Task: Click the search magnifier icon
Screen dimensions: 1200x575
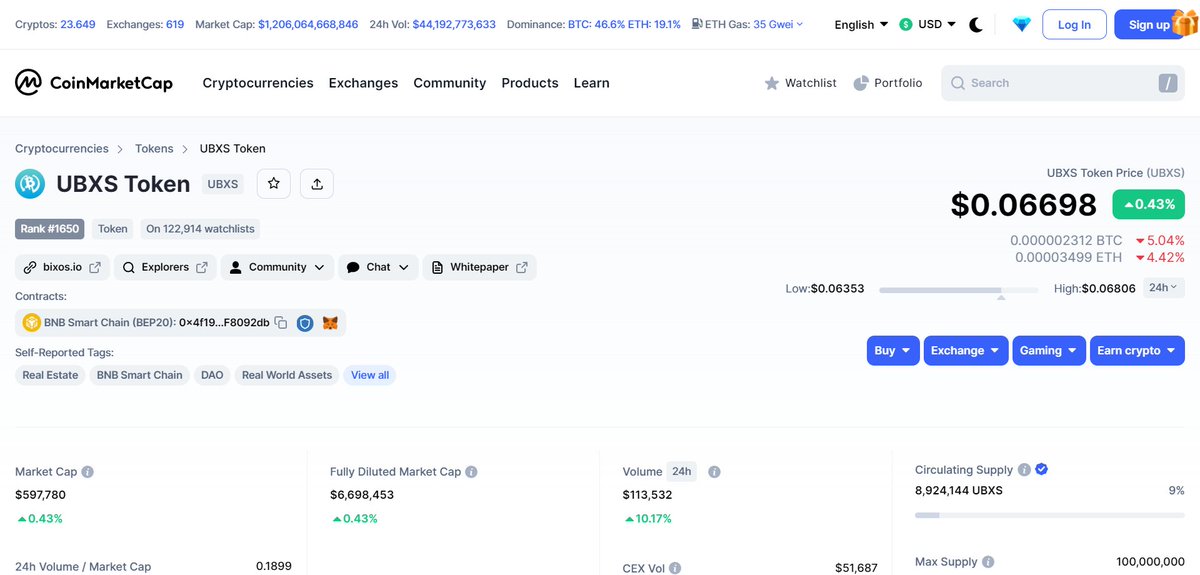Action: point(958,83)
